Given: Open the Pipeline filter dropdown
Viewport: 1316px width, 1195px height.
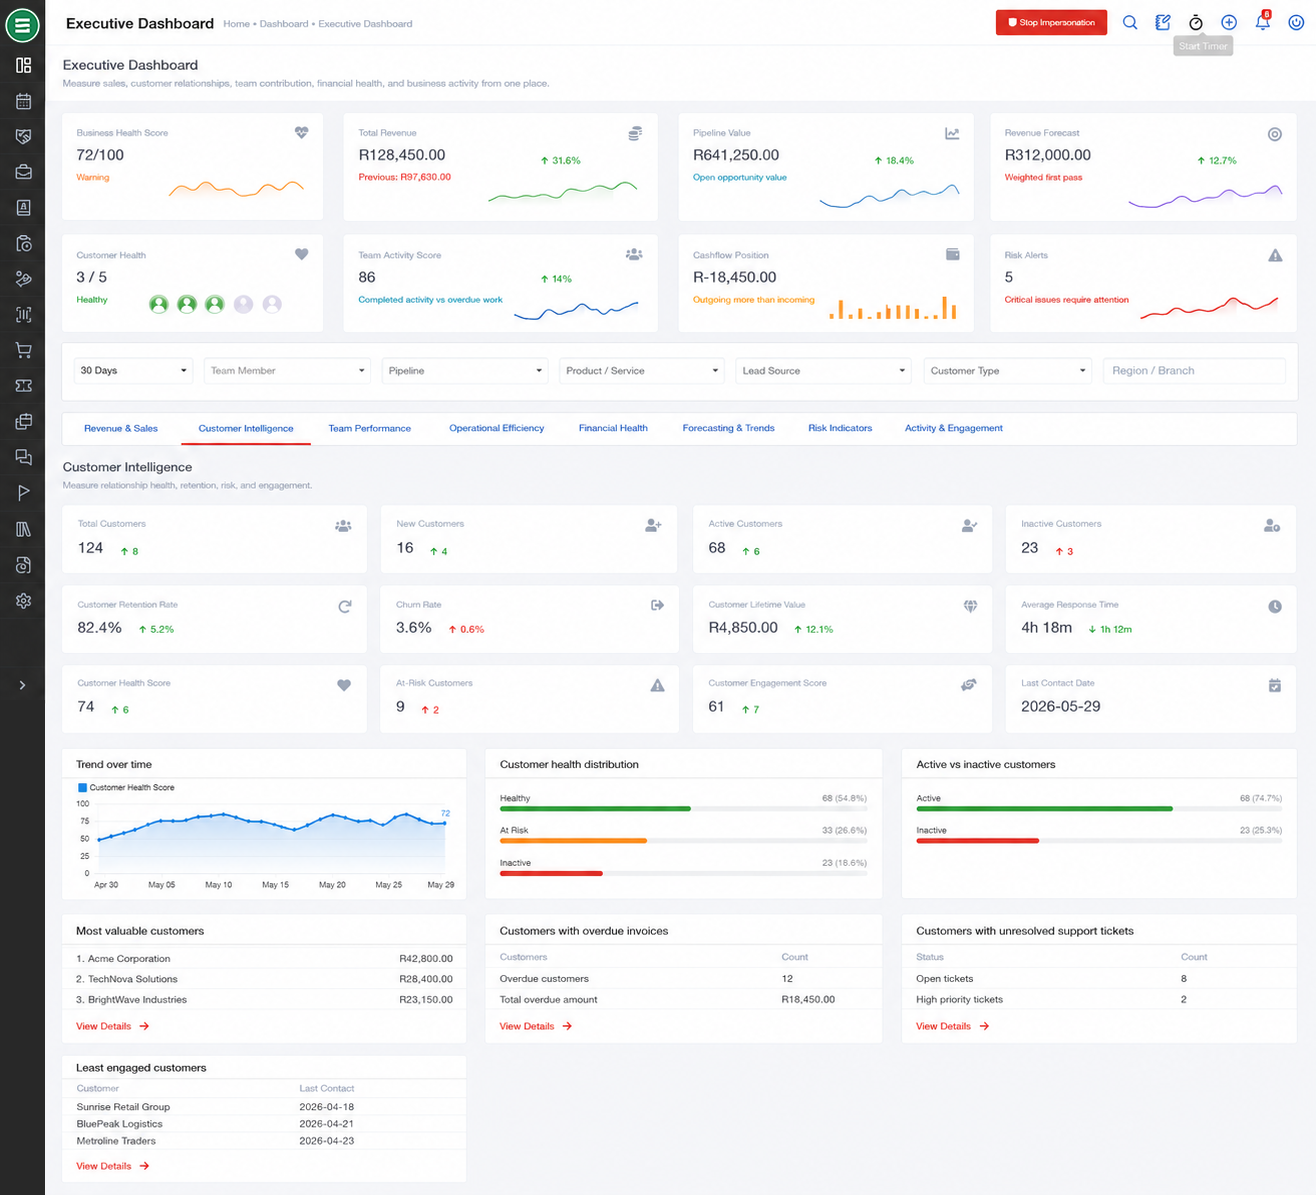Looking at the screenshot, I should point(465,371).
